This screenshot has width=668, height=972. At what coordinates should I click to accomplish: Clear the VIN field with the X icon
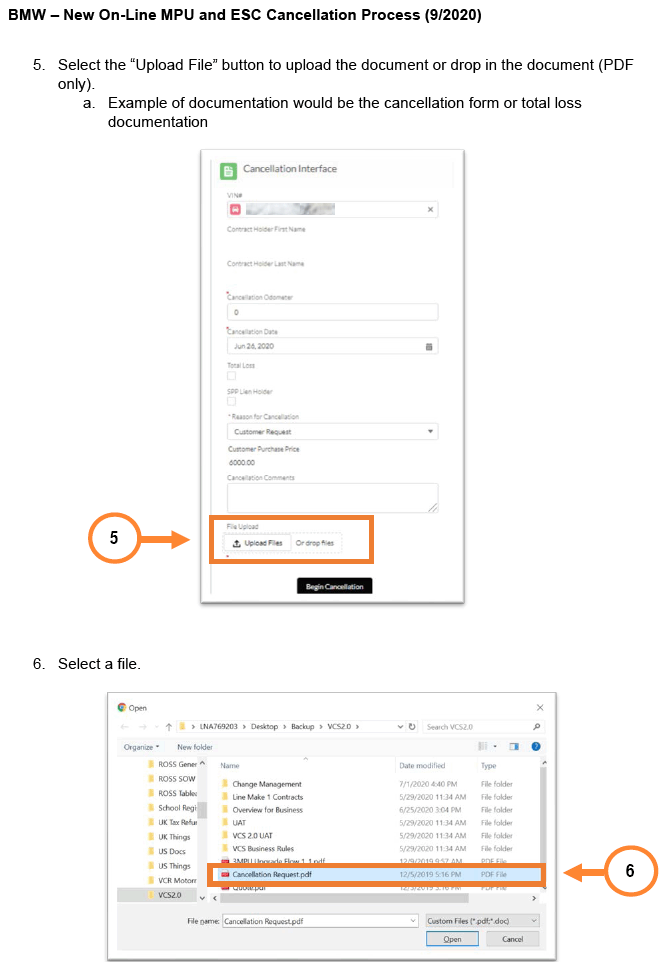coord(430,210)
